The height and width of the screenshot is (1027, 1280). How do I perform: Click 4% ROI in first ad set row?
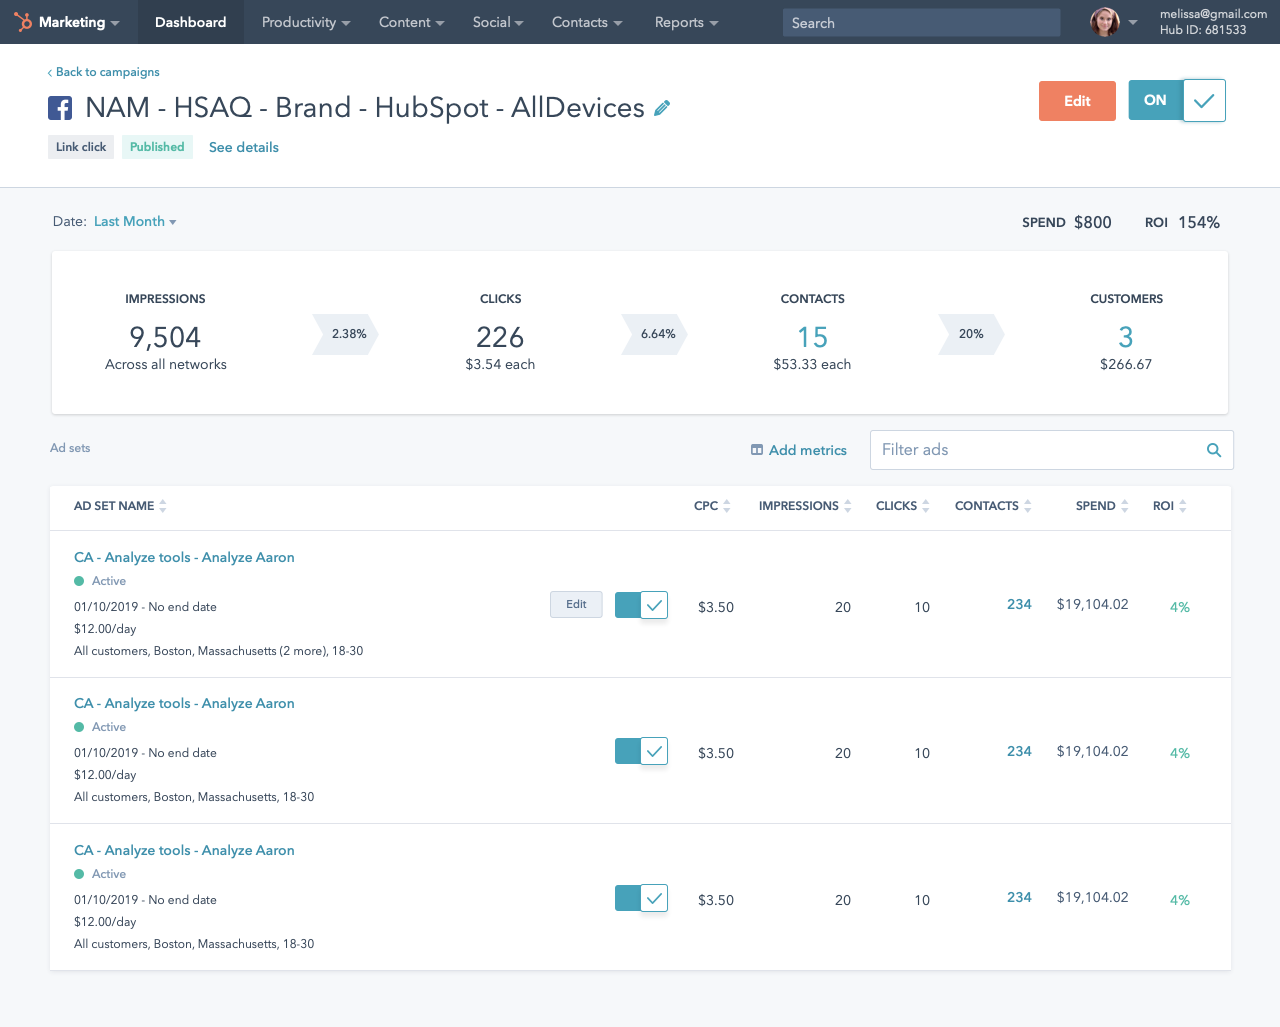[x=1180, y=607]
